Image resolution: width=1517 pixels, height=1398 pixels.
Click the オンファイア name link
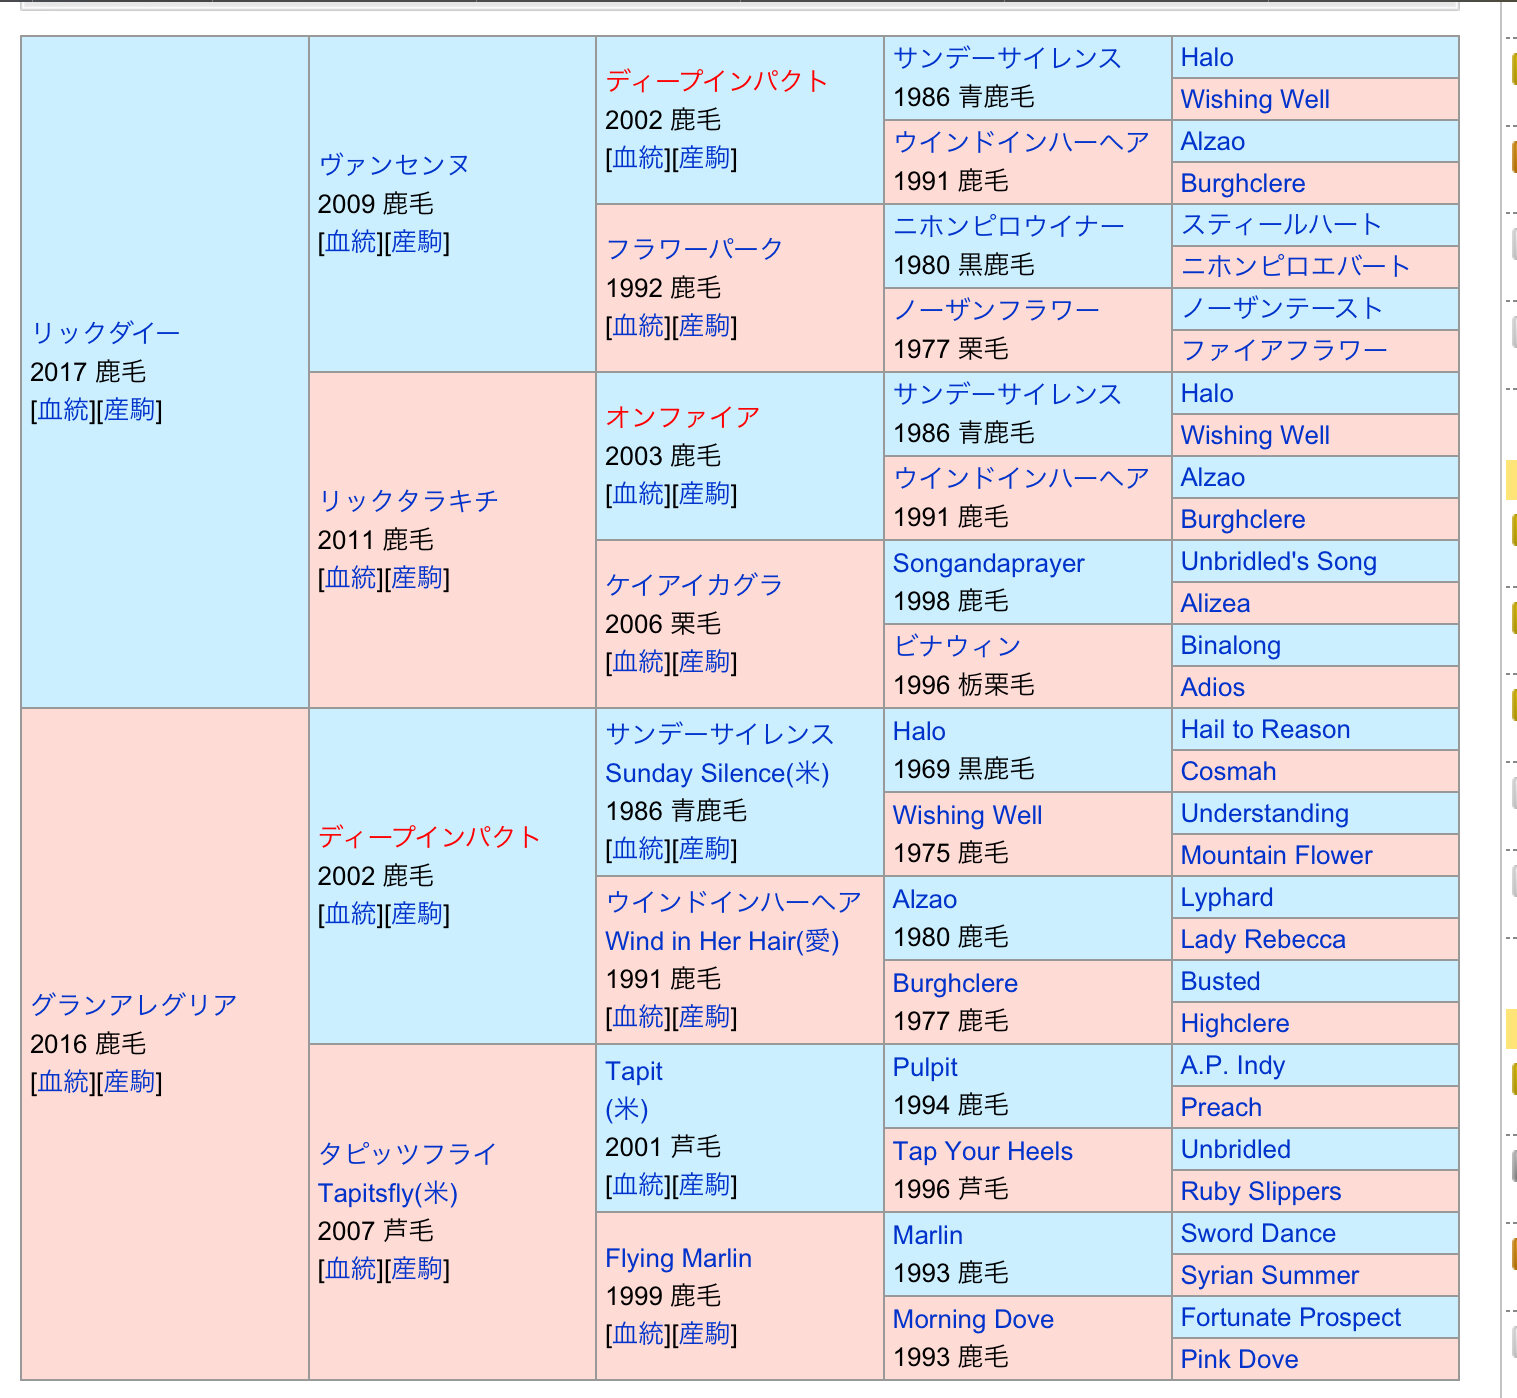point(682,417)
